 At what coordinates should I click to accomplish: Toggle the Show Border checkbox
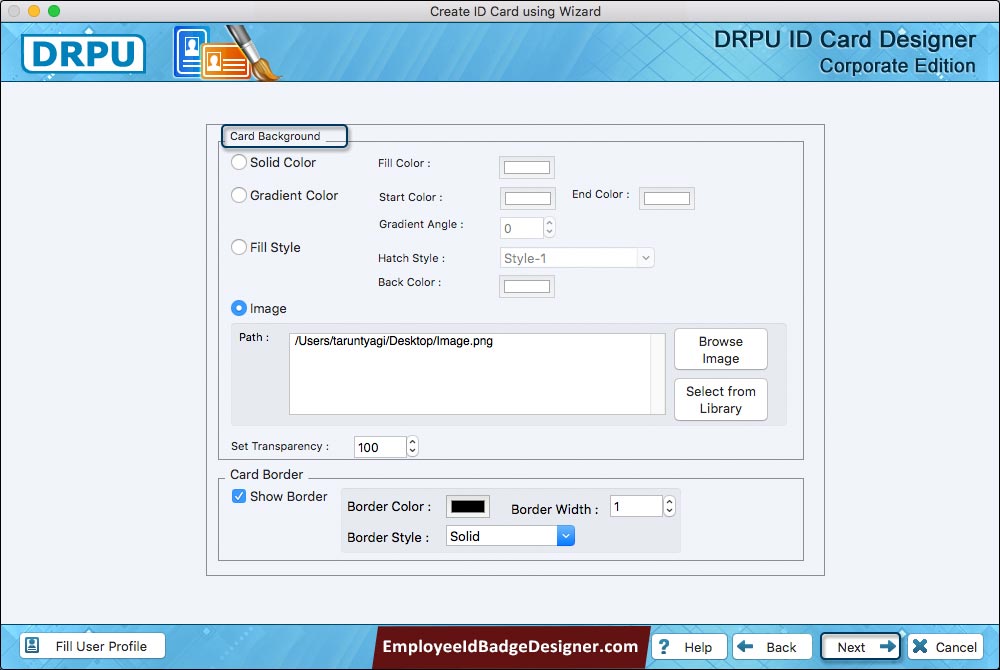pyautogui.click(x=239, y=496)
